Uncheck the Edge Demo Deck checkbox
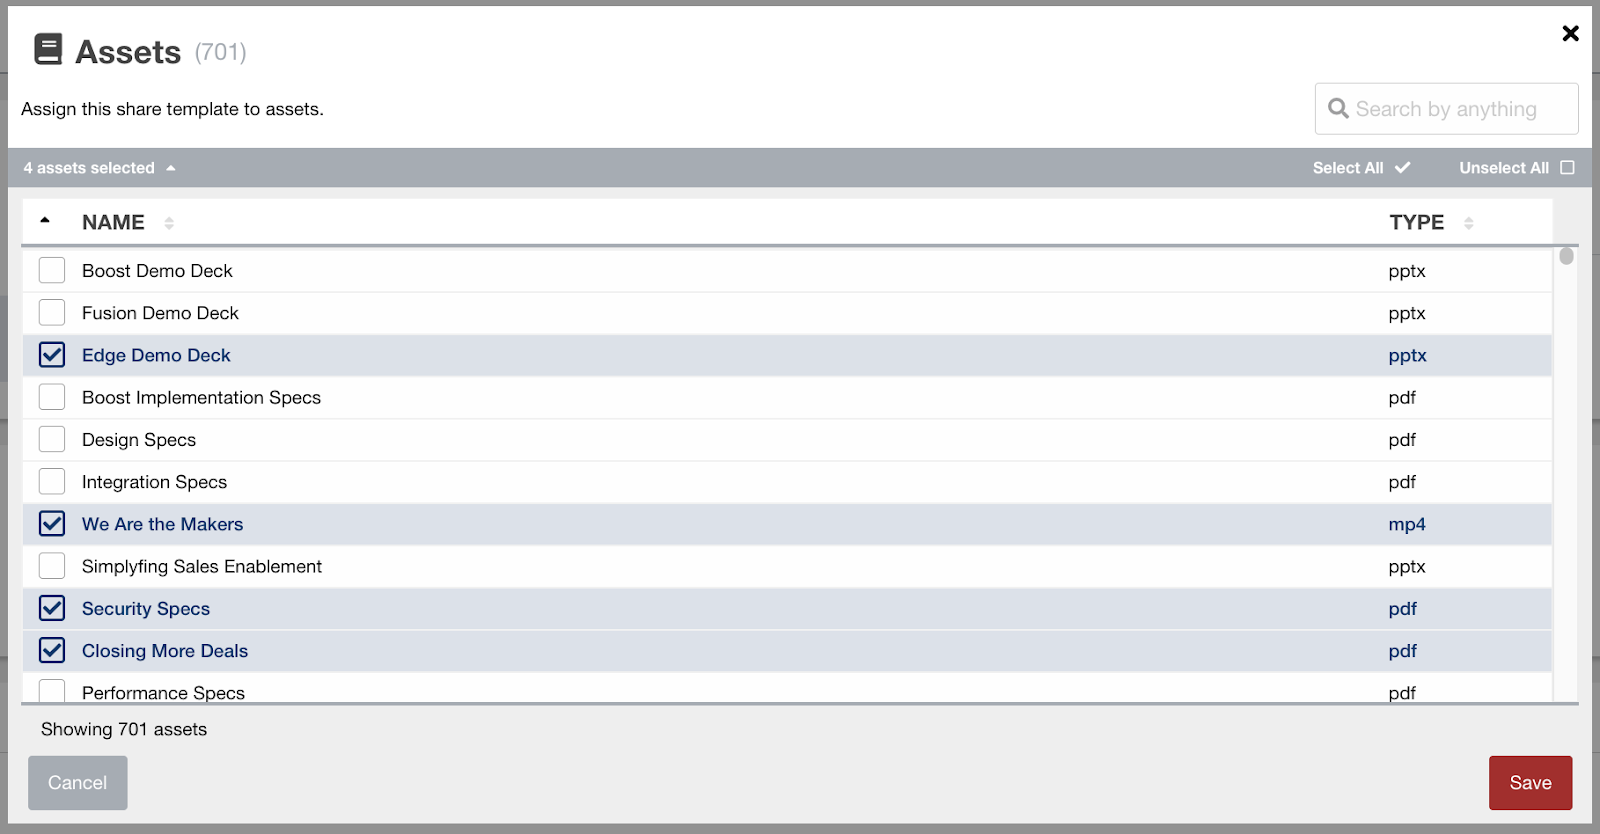The height and width of the screenshot is (834, 1600). [x=52, y=355]
